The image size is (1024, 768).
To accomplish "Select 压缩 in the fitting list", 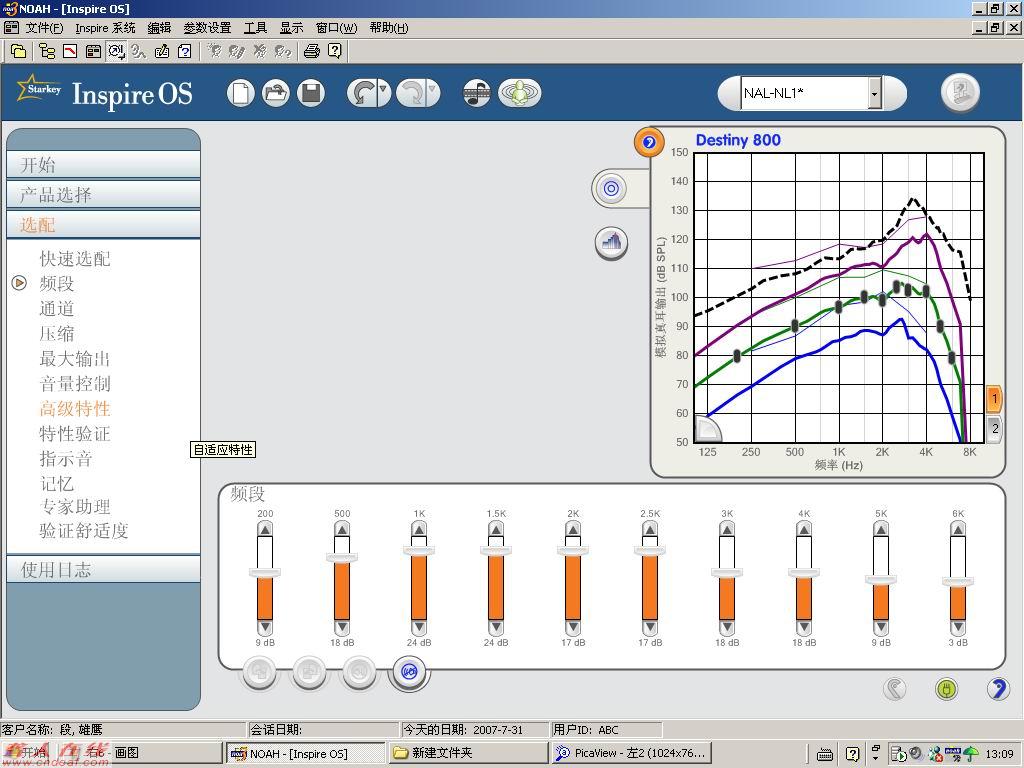I will coord(57,334).
